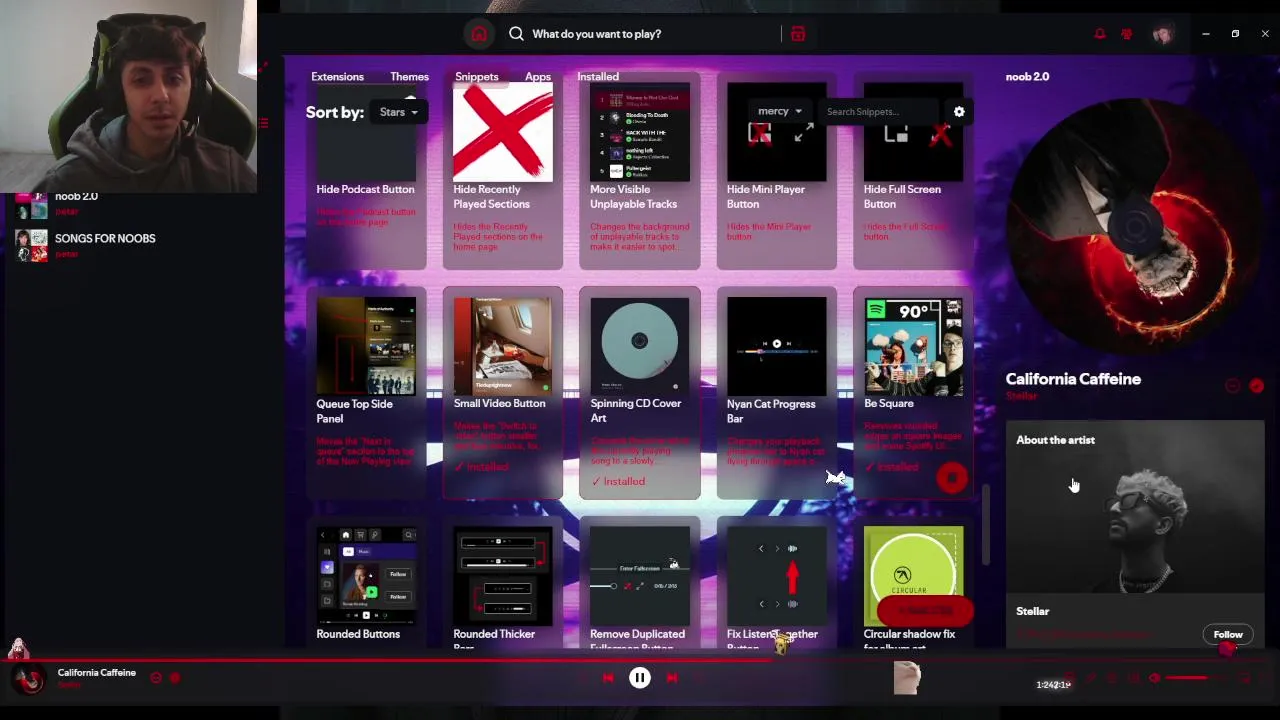The height and width of the screenshot is (720, 1280).
Task: Select the Hide Mini Player Button title
Action: pos(768,197)
